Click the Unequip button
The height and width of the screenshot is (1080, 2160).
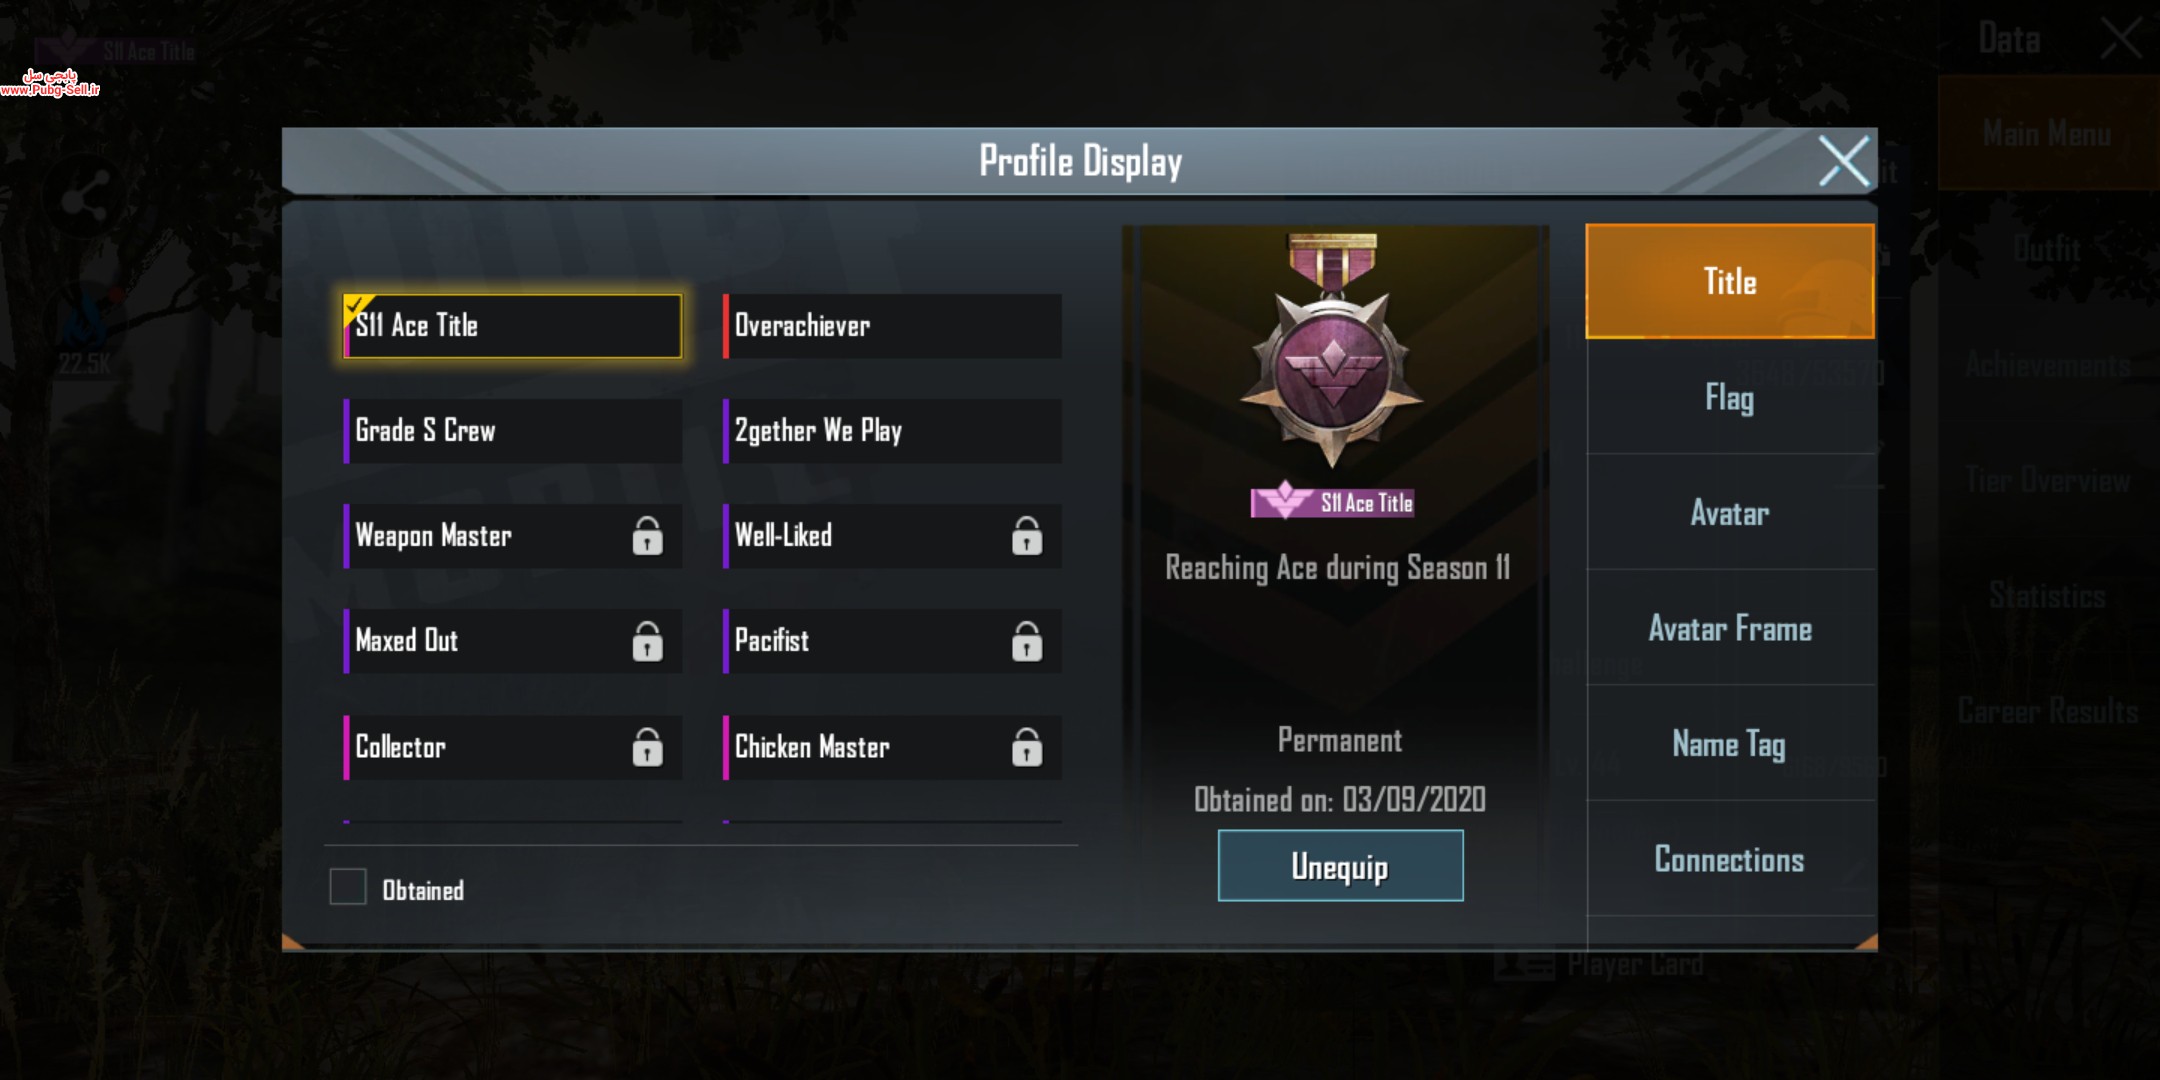(x=1341, y=866)
